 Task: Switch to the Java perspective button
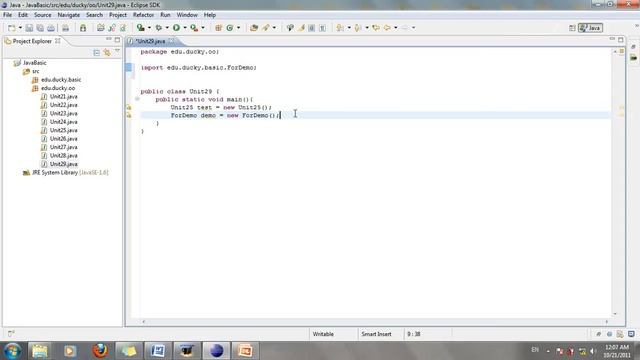coord(591,28)
